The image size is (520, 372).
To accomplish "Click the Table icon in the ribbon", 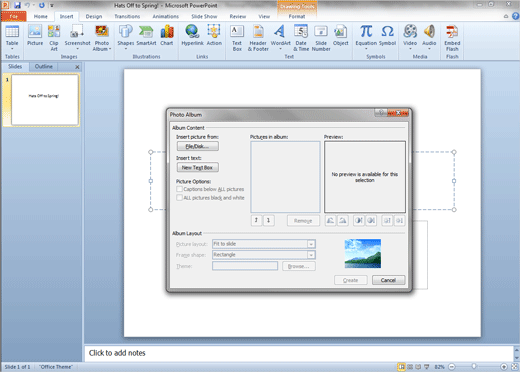I will point(12,32).
